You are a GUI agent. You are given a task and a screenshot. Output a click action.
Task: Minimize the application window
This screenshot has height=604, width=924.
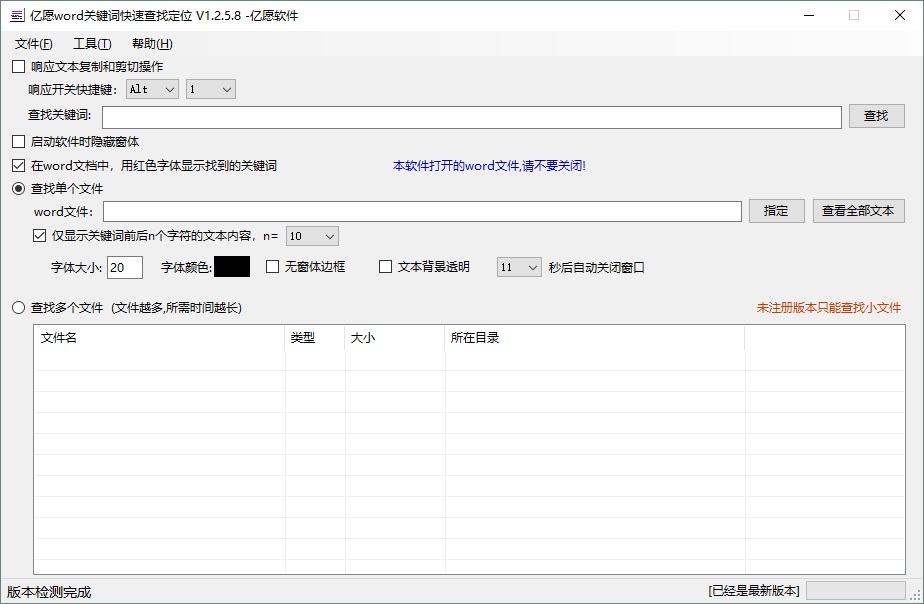[x=809, y=15]
